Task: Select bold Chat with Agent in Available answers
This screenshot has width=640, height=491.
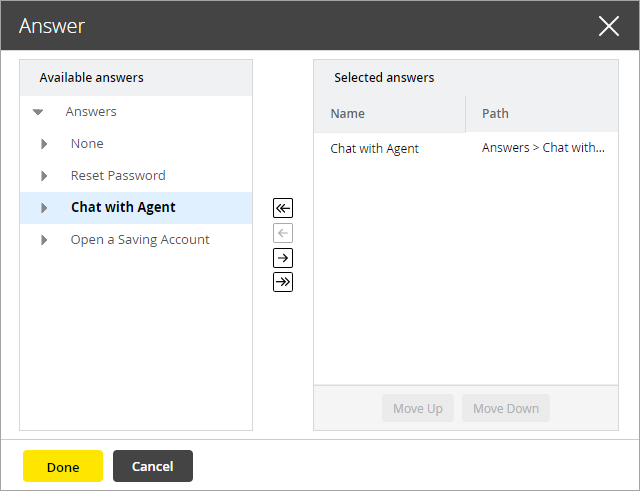Action: coord(123,208)
